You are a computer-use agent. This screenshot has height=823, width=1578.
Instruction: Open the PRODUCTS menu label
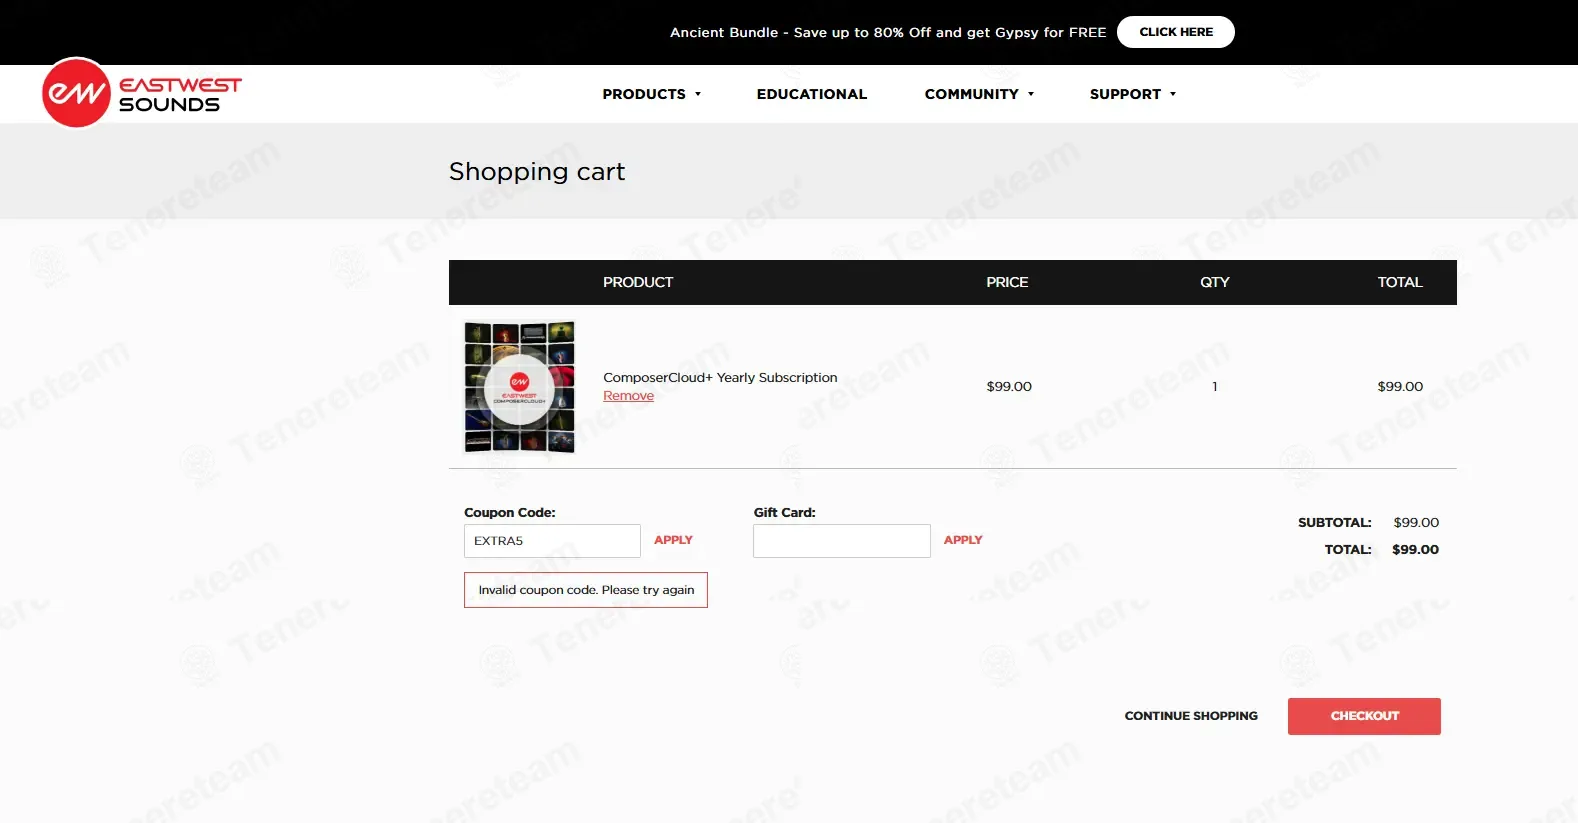point(643,94)
